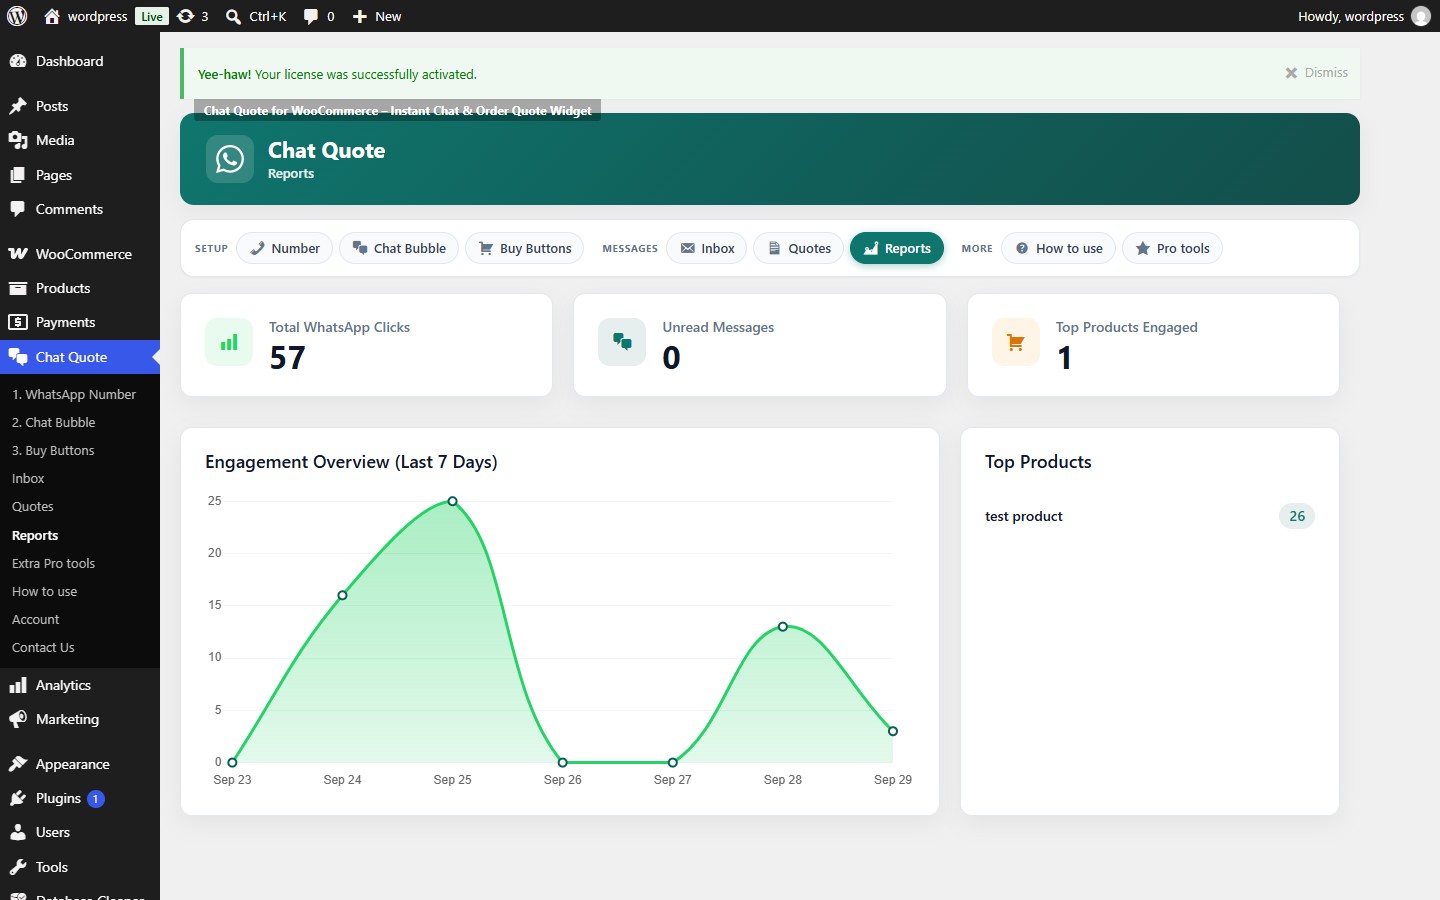Viewport: 1440px width, 900px height.
Task: Click the Media sidebar icon
Action: pos(18,140)
